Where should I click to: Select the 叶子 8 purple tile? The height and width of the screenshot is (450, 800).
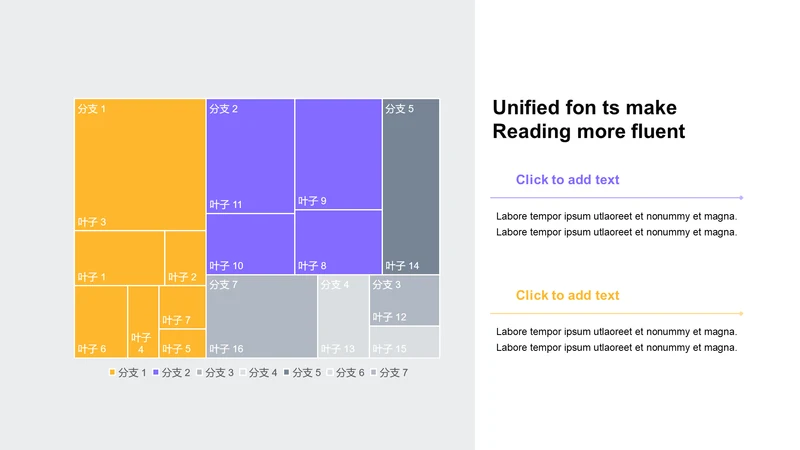click(x=338, y=242)
